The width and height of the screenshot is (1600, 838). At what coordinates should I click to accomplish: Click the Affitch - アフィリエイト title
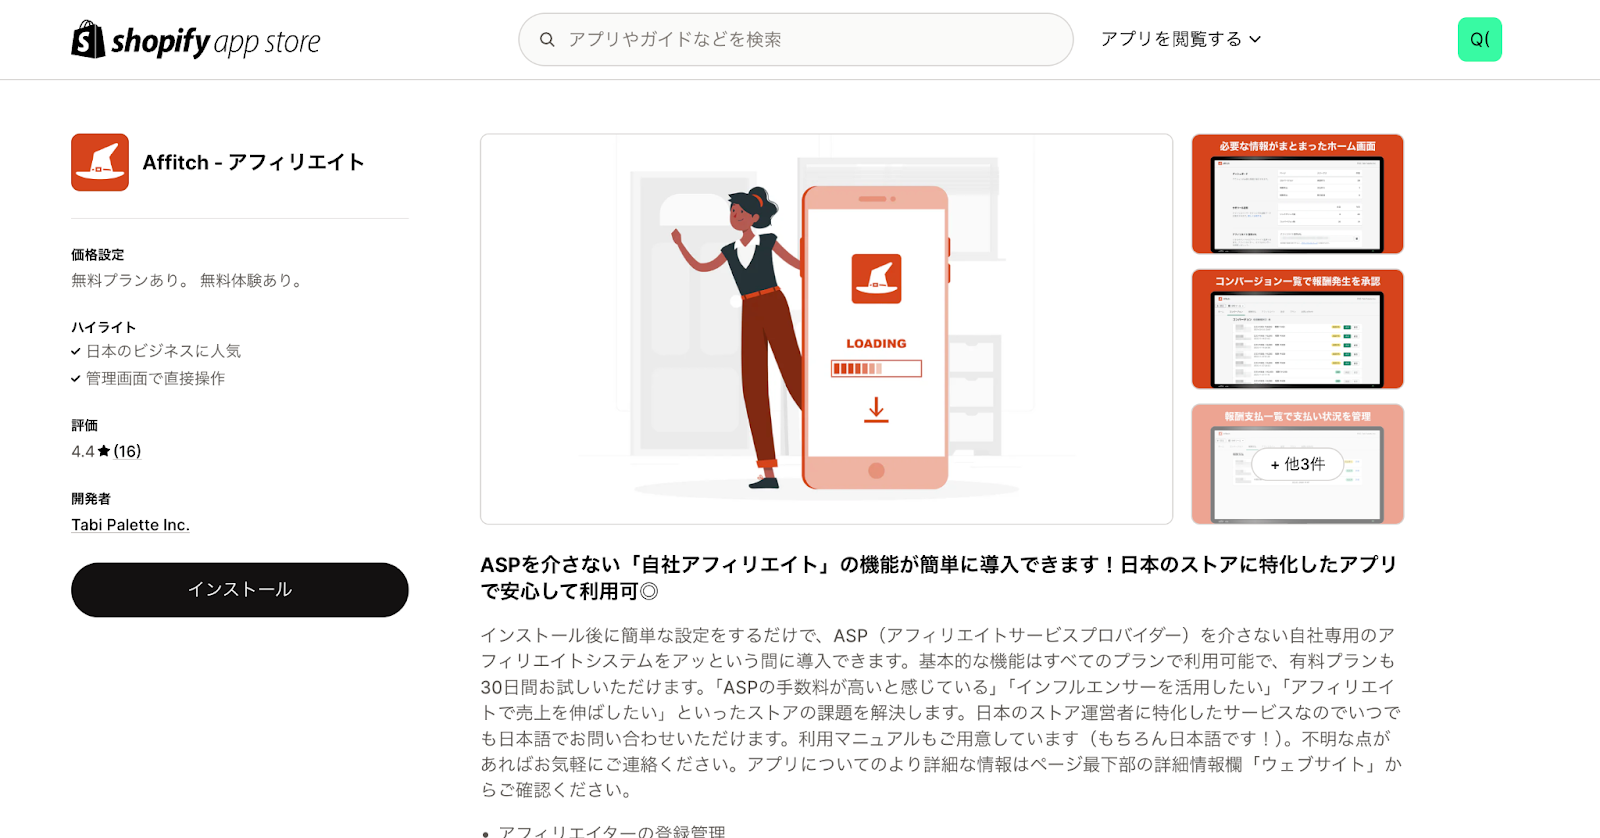coord(253,162)
